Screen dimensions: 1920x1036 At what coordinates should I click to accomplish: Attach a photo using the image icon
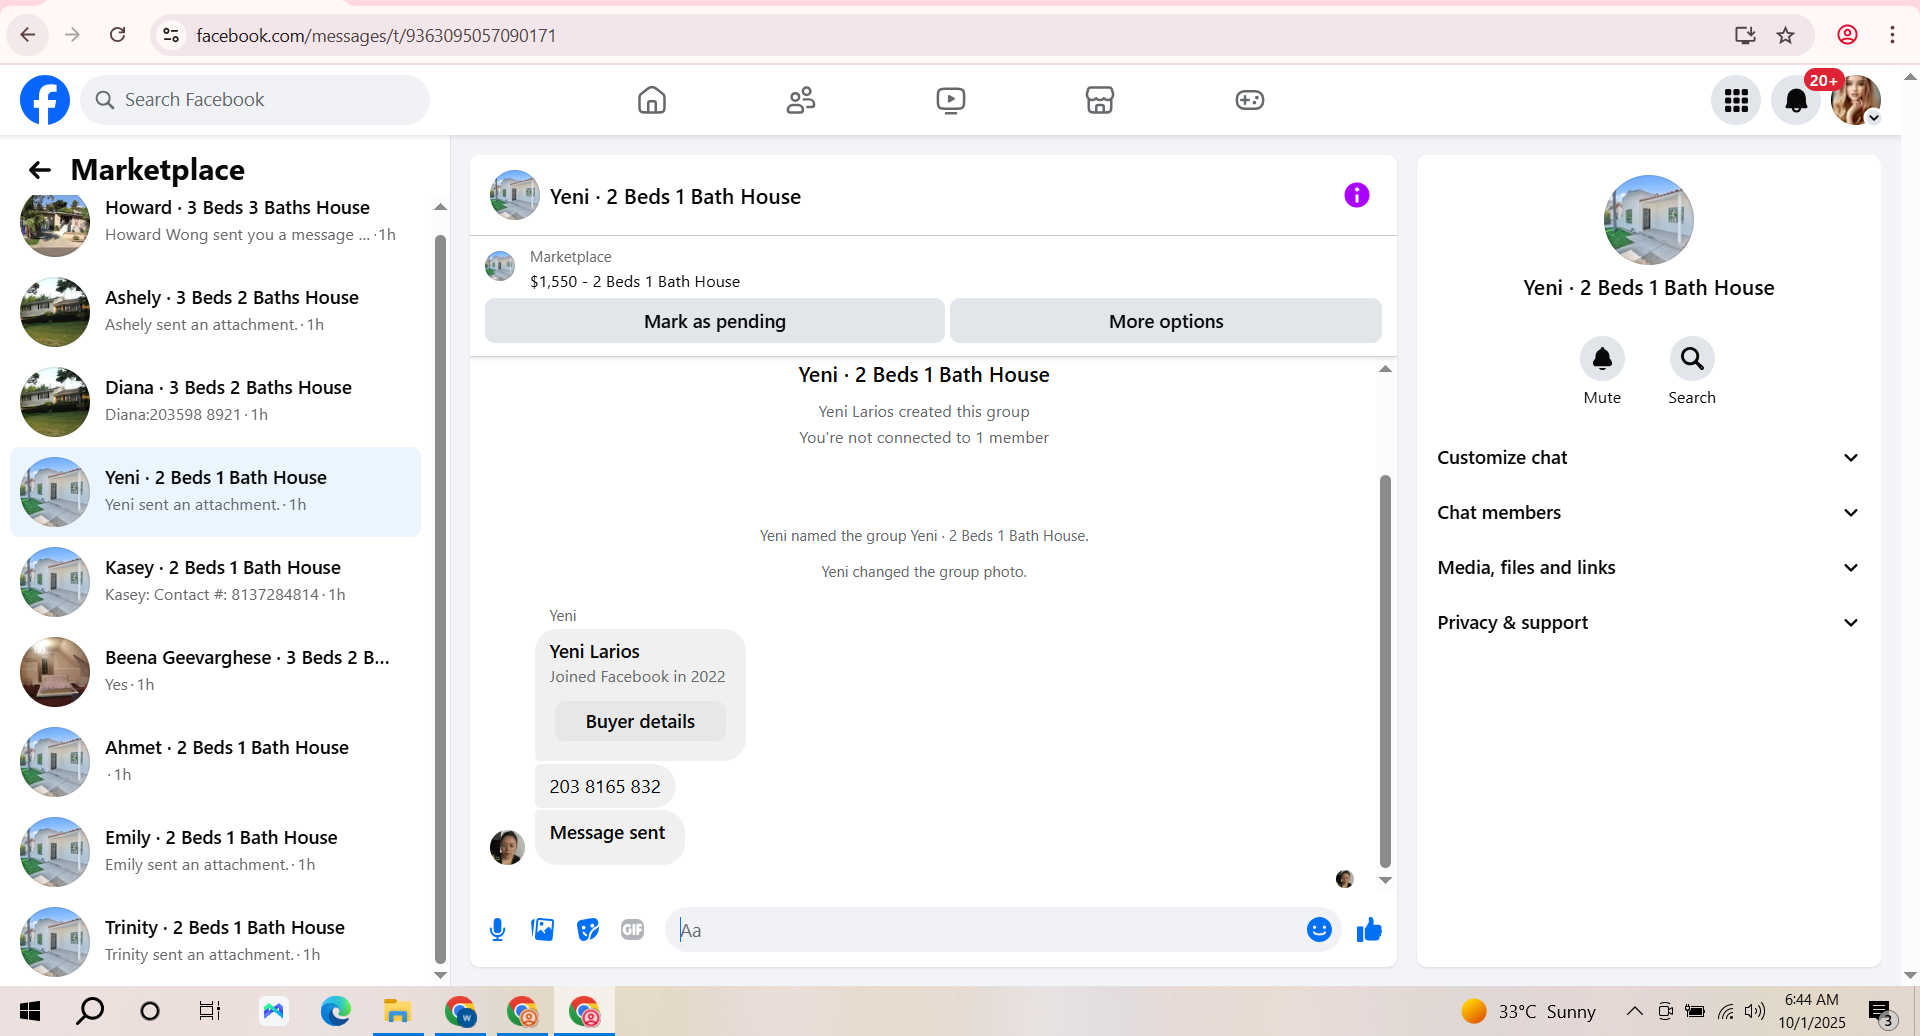543,930
